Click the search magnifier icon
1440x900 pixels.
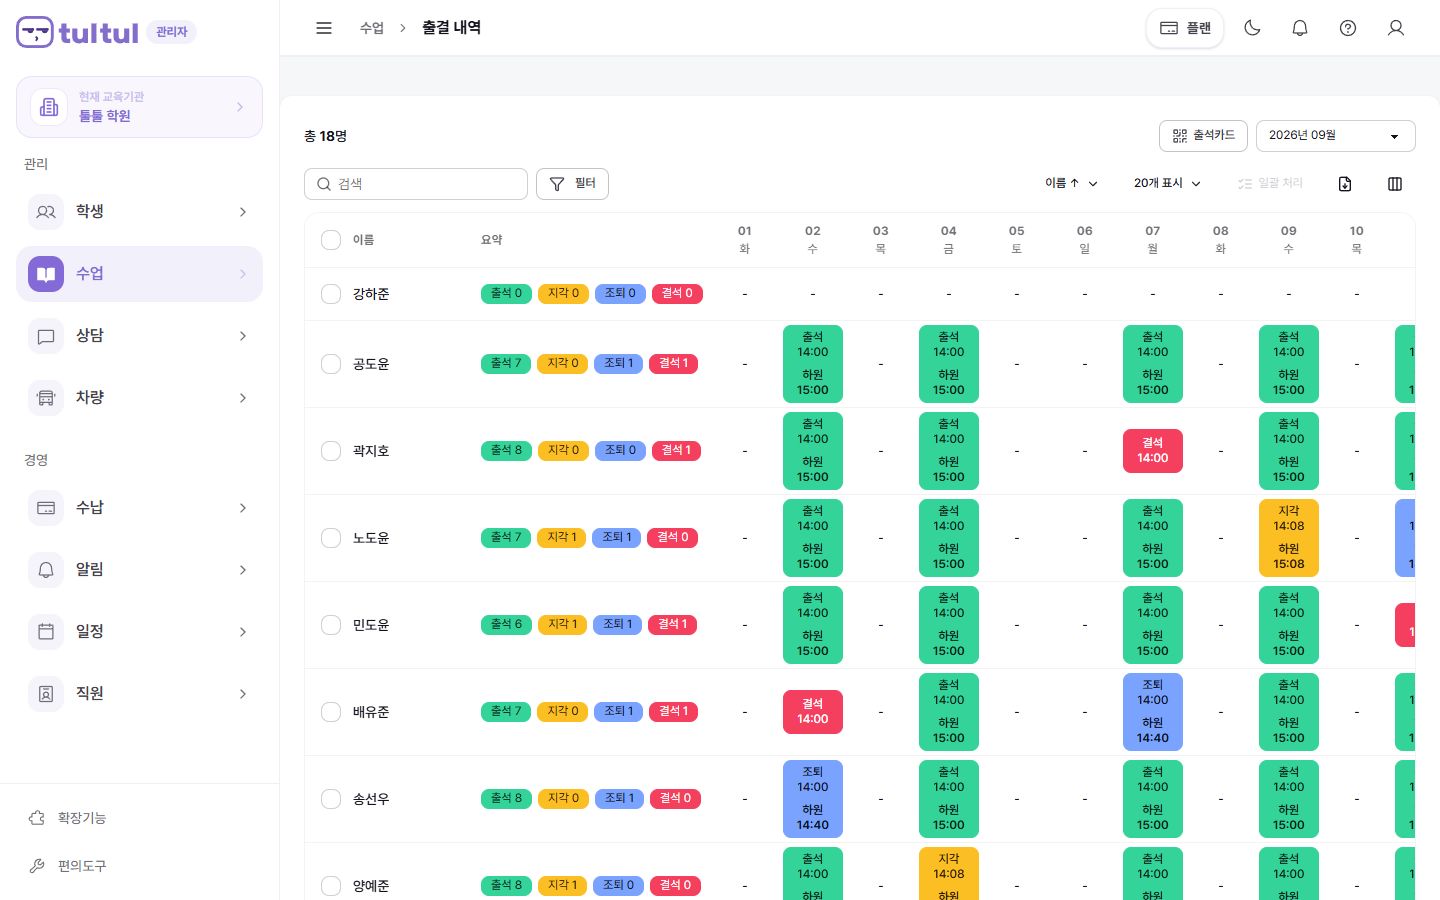(324, 184)
